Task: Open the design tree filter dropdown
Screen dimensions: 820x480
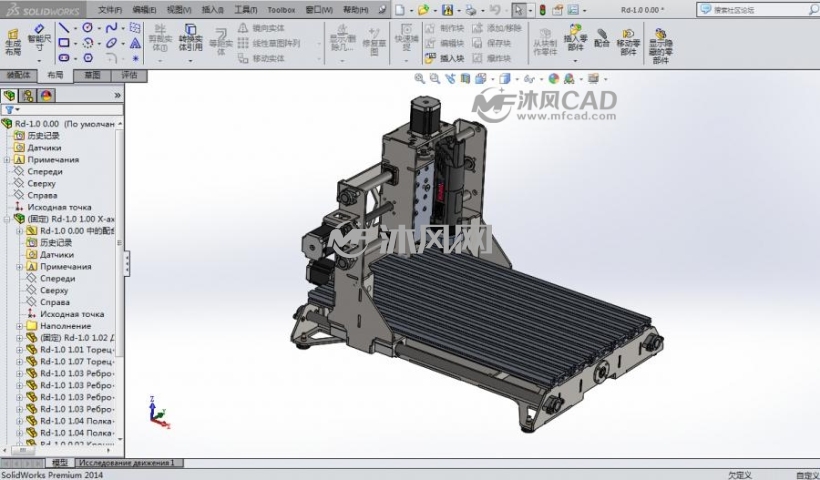Action: coord(17,110)
